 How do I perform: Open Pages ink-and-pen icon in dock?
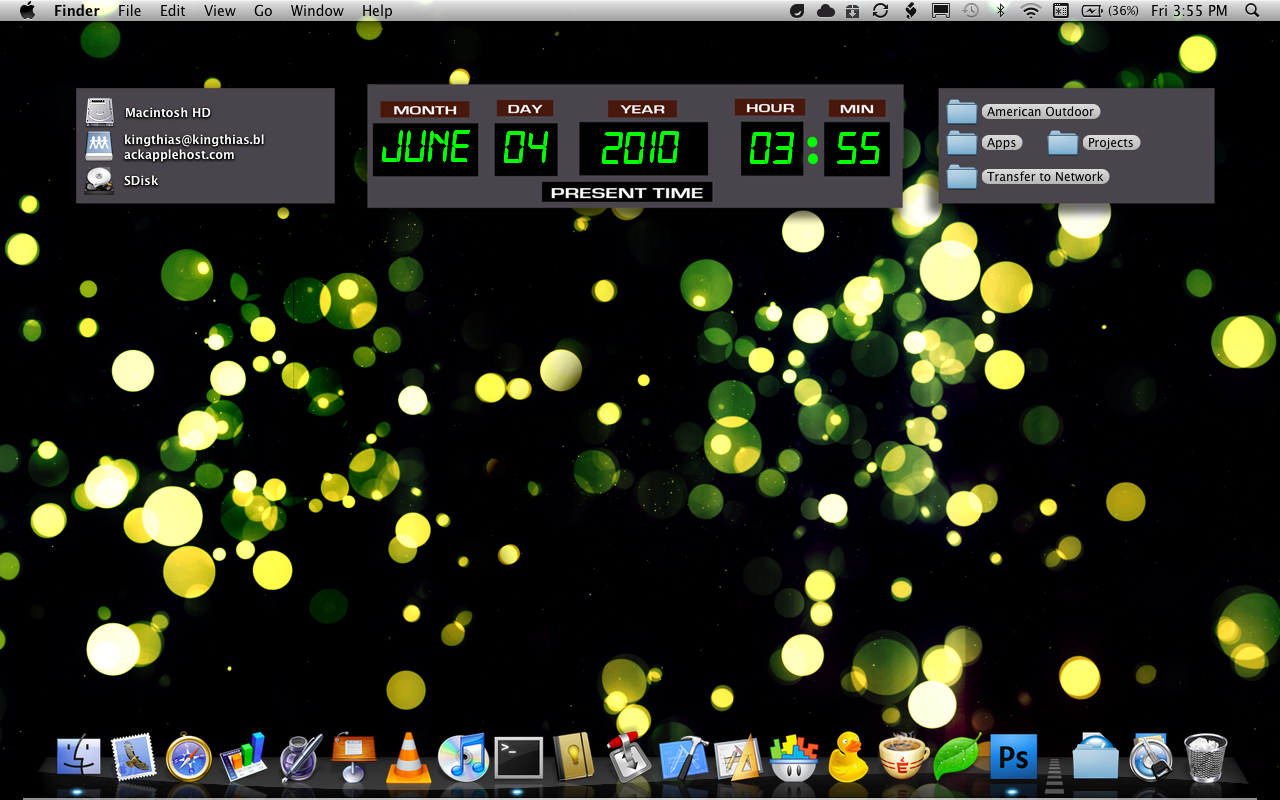coord(299,757)
